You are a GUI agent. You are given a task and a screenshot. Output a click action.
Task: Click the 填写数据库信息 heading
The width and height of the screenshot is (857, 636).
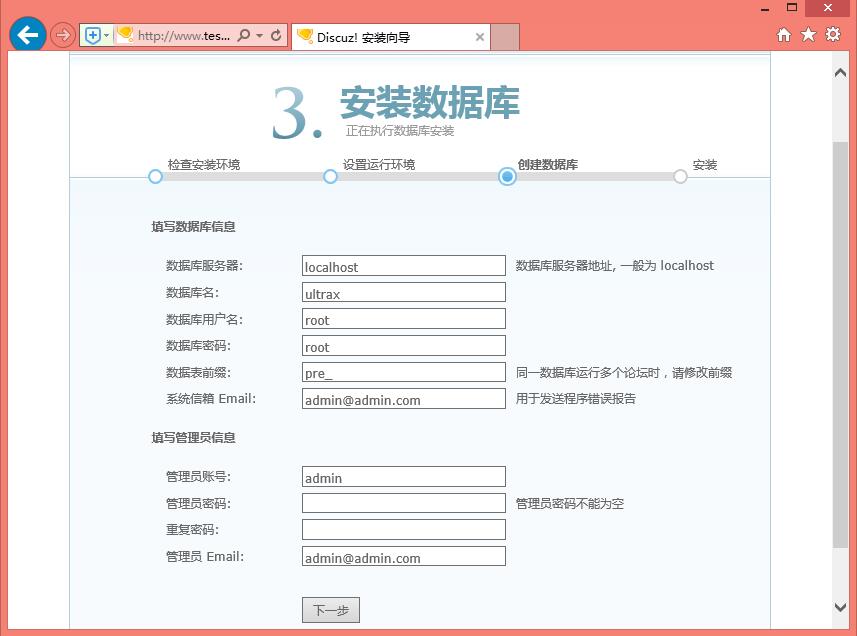[193, 227]
